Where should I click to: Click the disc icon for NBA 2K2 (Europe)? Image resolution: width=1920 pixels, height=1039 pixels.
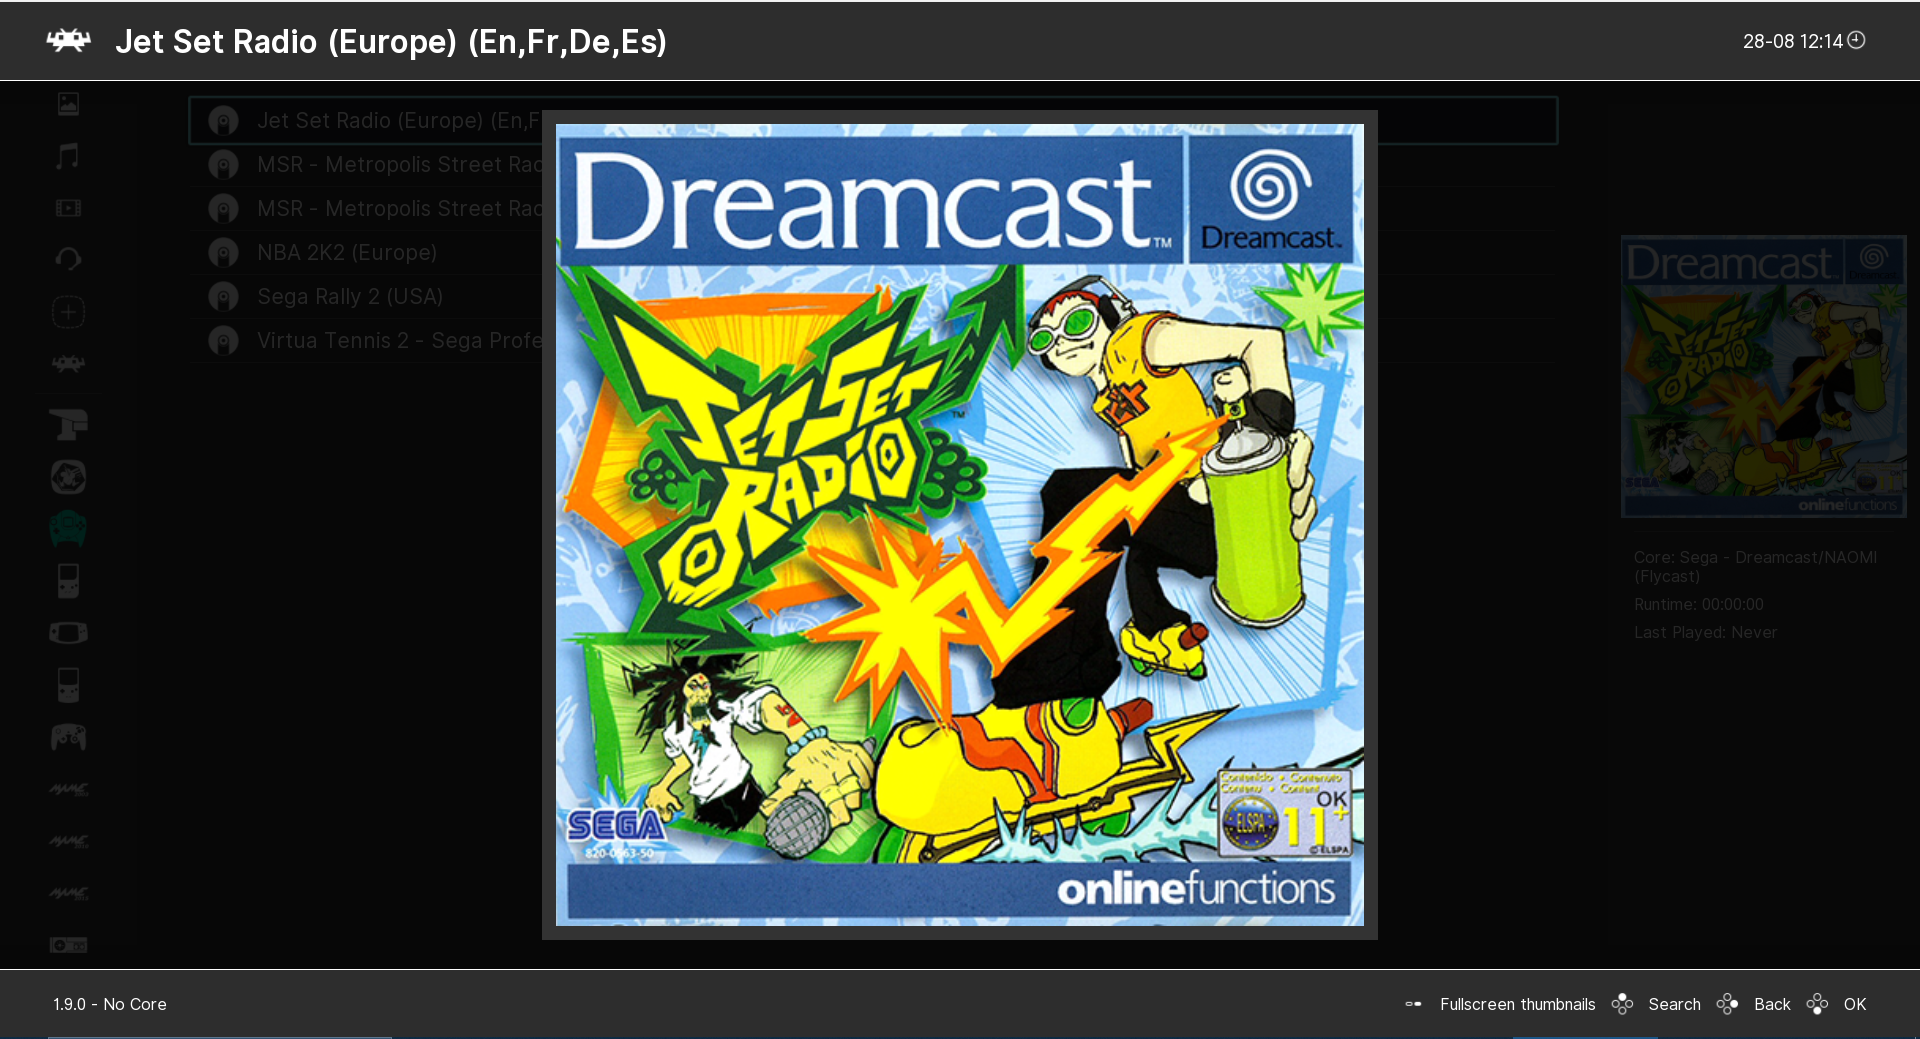tap(223, 253)
